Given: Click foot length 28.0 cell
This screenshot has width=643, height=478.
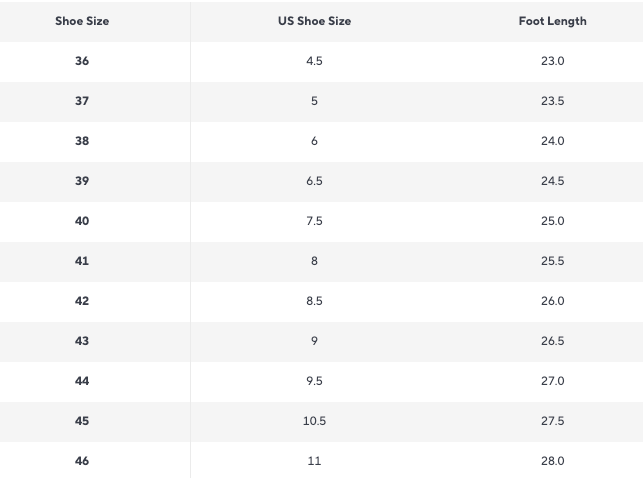Looking at the screenshot, I should (x=552, y=461).
